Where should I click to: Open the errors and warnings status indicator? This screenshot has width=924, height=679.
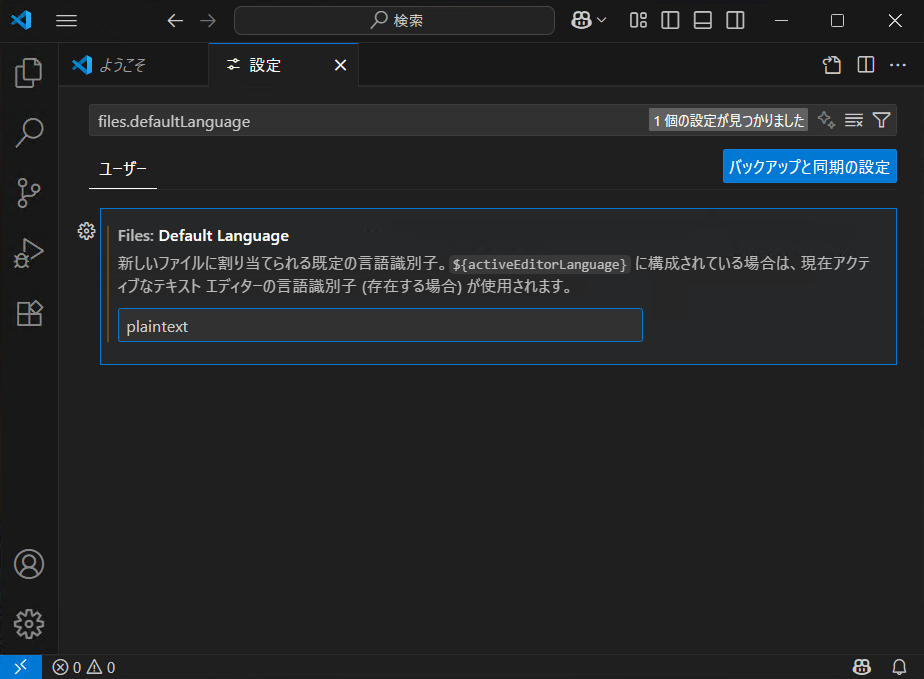(x=84, y=667)
